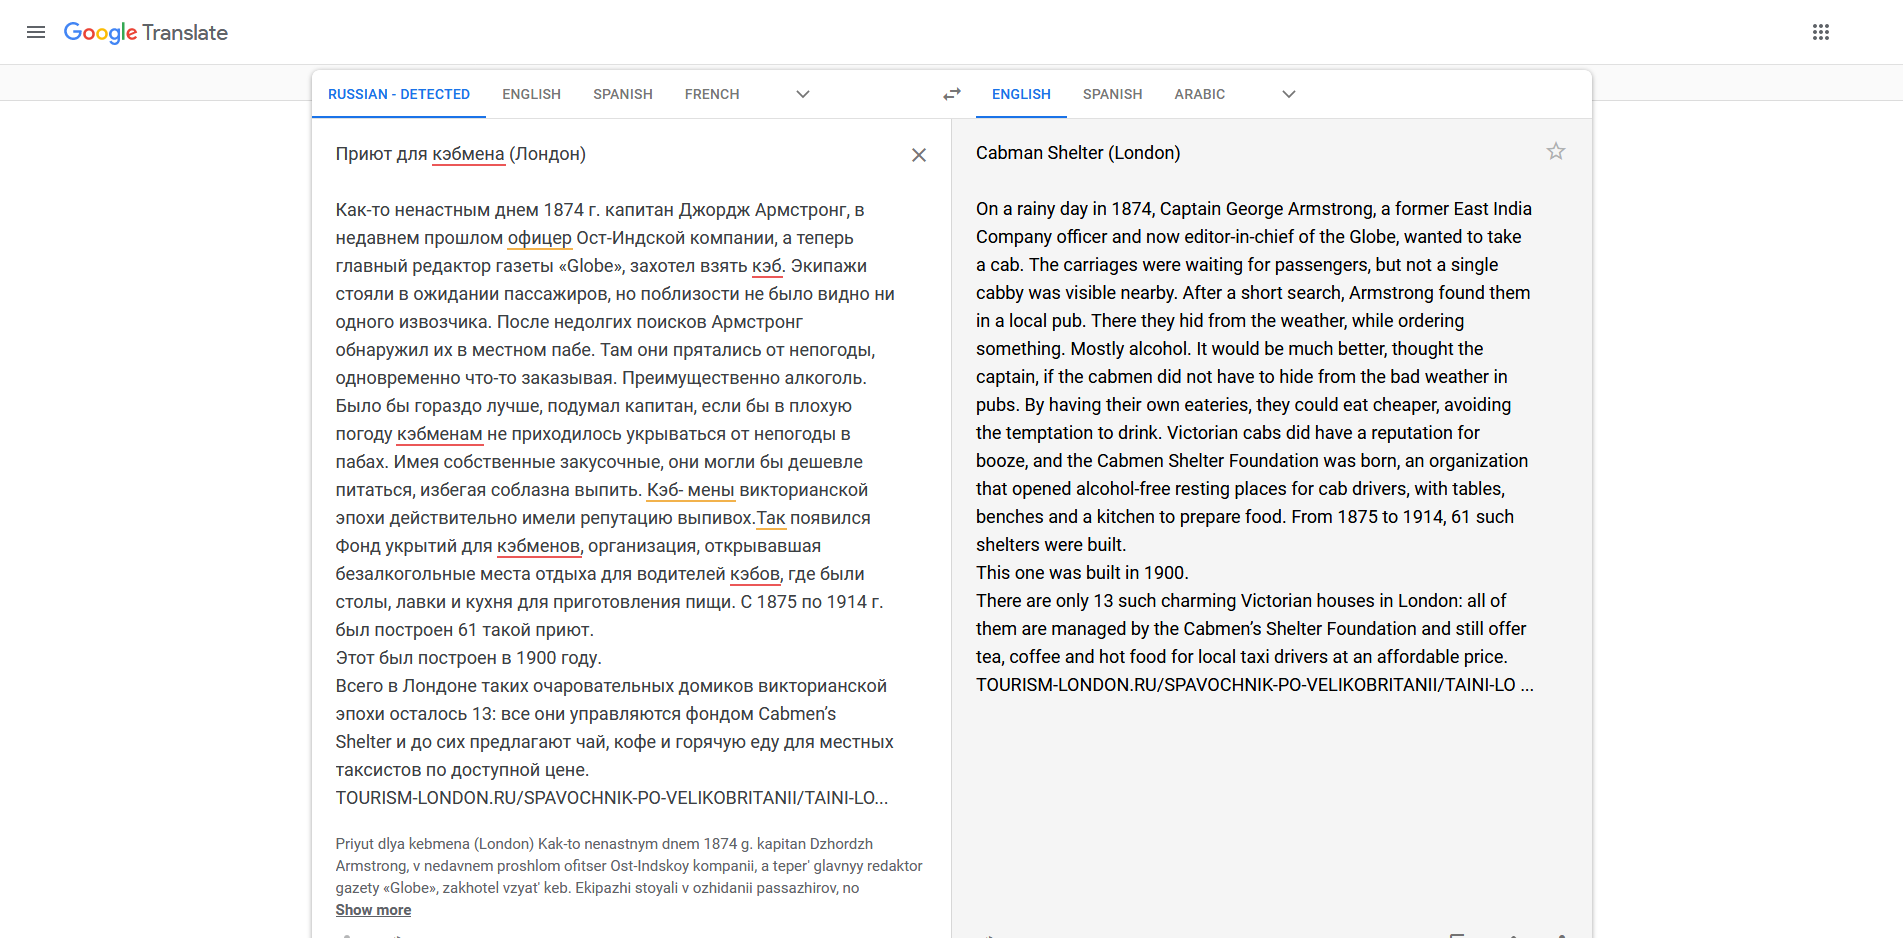
Task: Click the translated title Cabman Shelter (London)
Action: coord(1078,153)
